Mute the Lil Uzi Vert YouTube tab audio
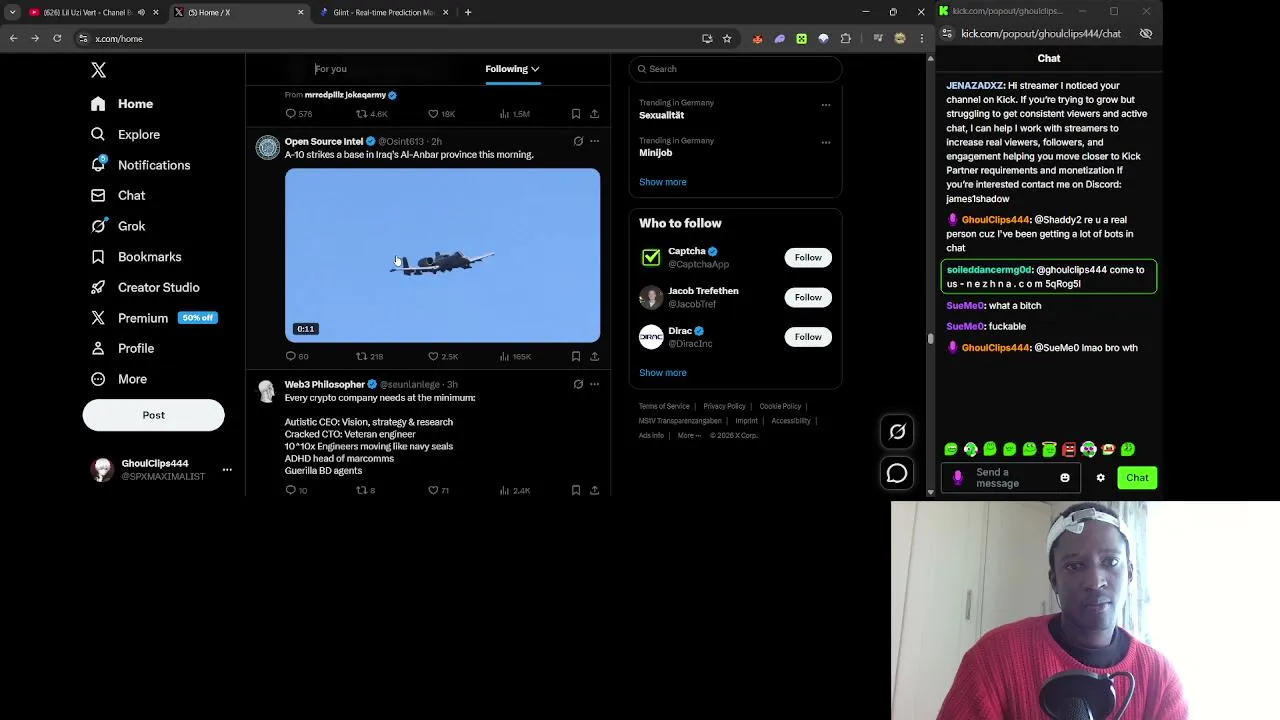This screenshot has width=1280, height=720. point(141,12)
